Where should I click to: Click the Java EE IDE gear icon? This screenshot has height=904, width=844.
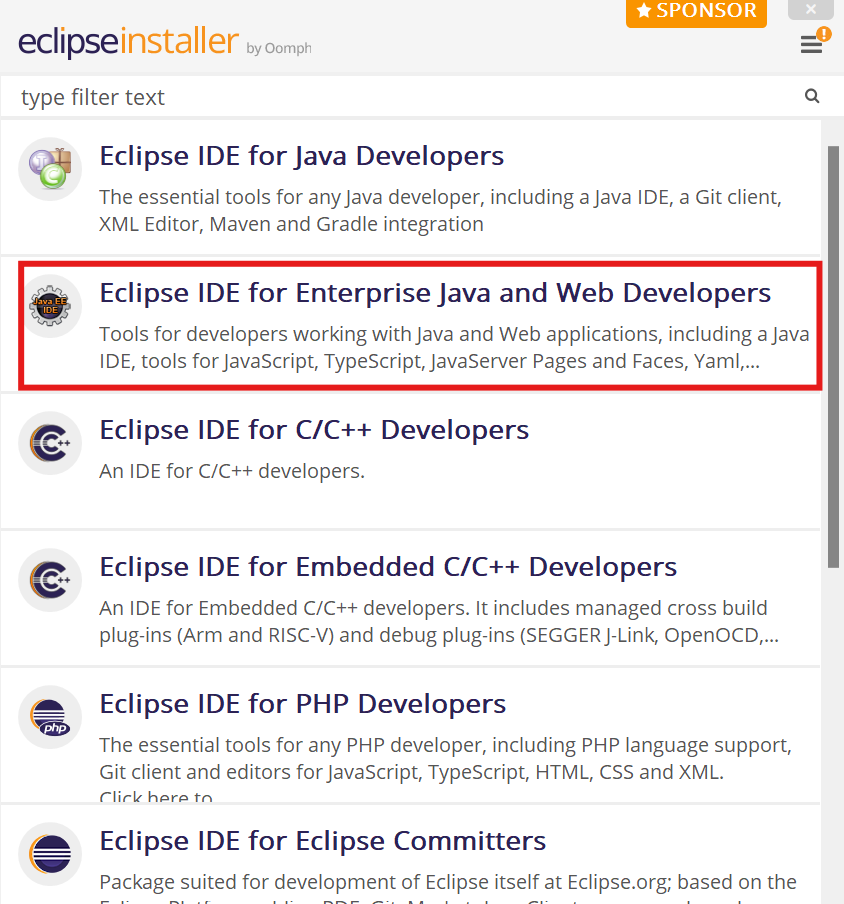coord(50,306)
